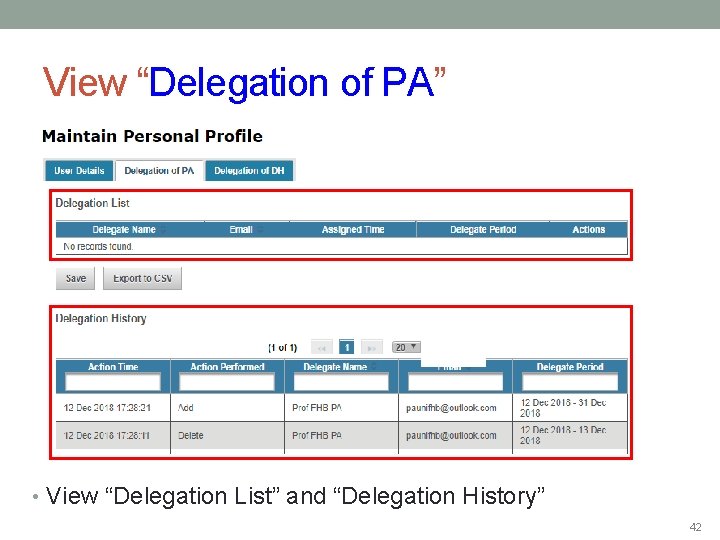
Task: Open the User Details tab
Action: [79, 171]
